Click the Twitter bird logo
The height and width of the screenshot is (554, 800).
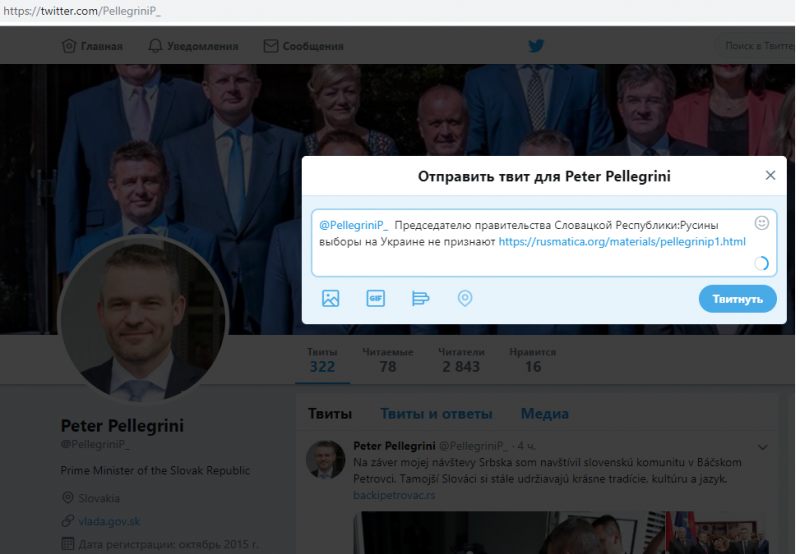coord(536,46)
